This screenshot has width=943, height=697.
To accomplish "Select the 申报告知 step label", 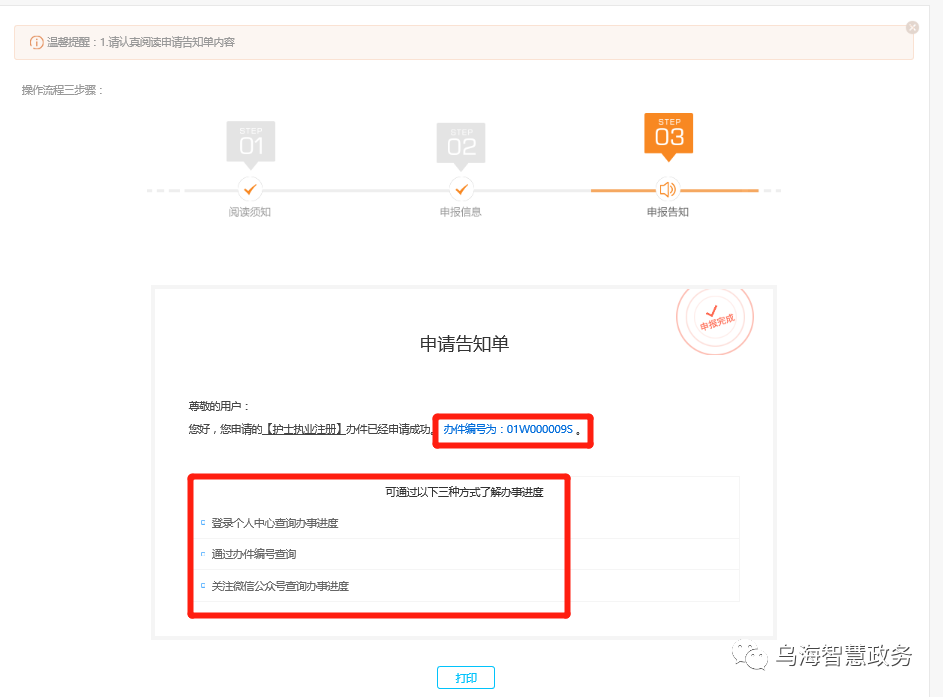I will [x=668, y=211].
